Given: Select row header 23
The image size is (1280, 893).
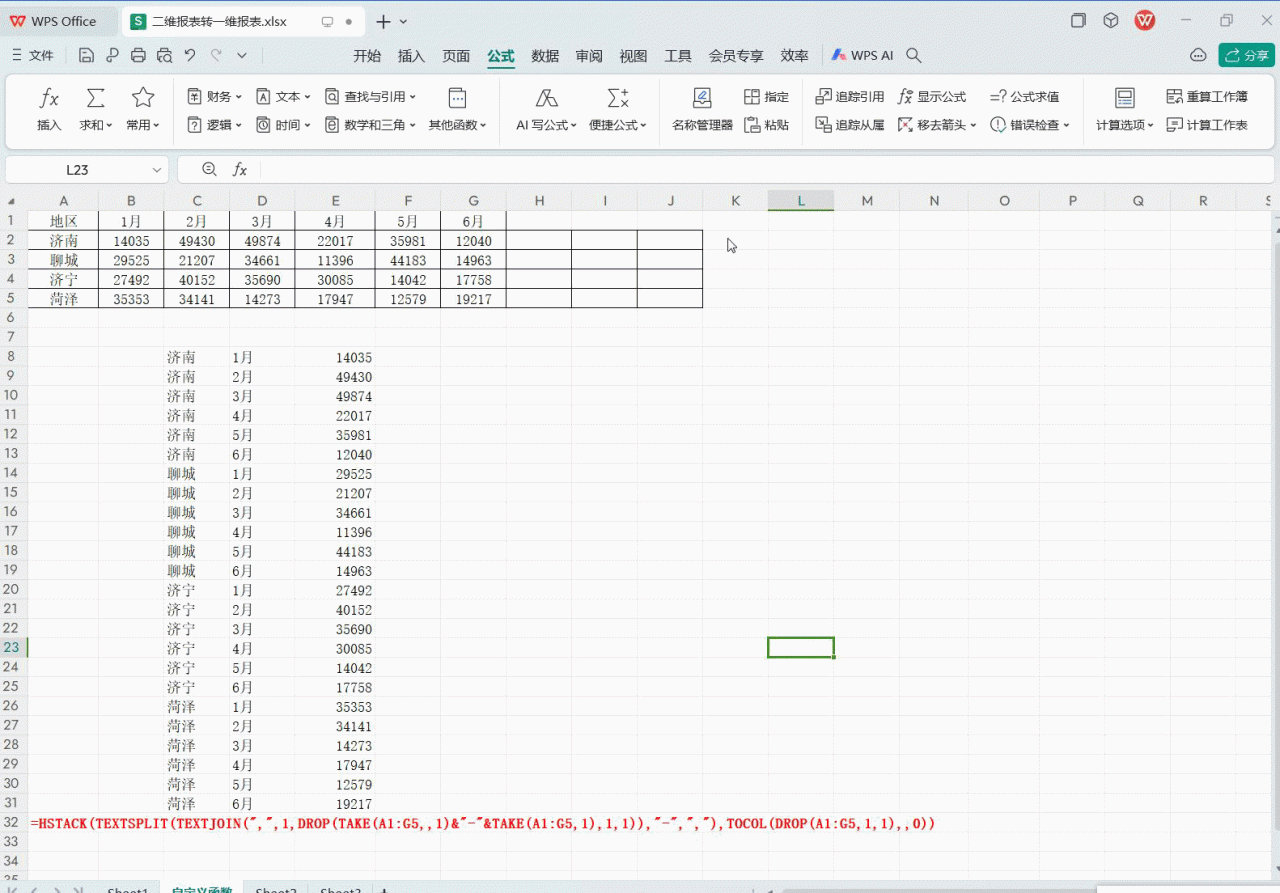Looking at the screenshot, I should (13, 647).
